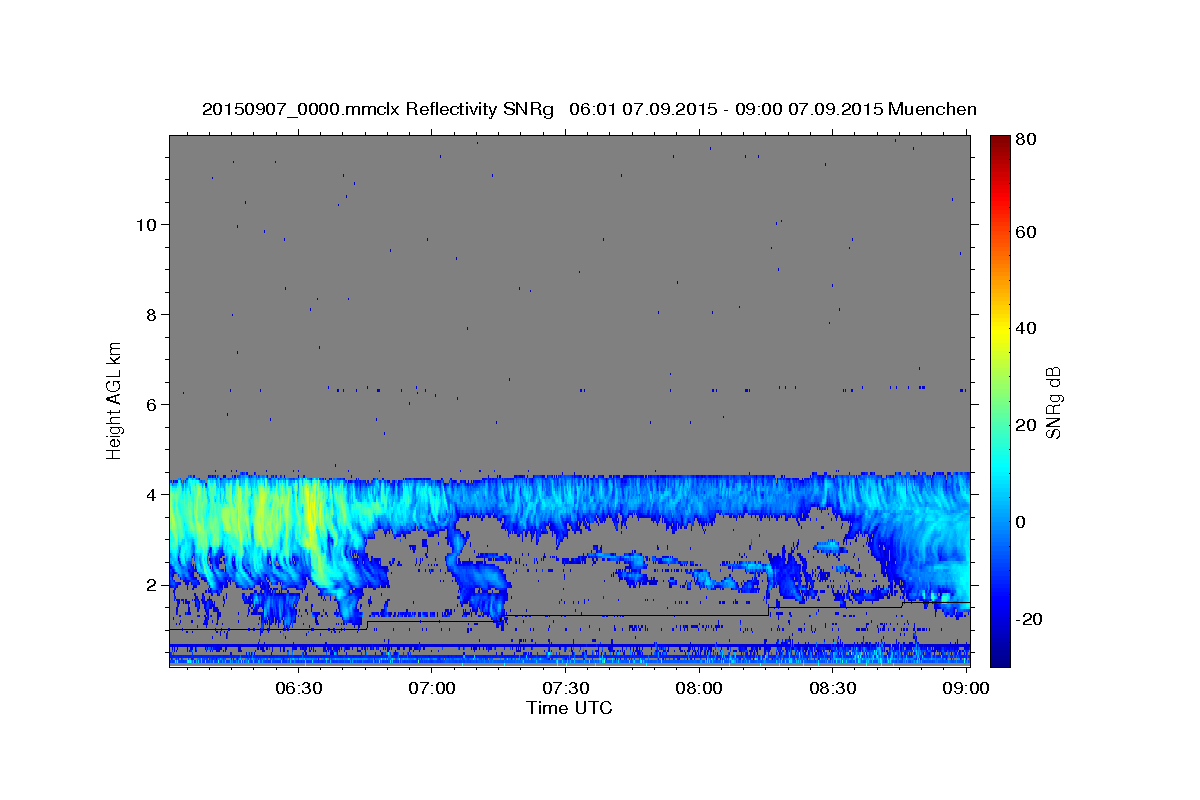Click the dark red top of colorbar

[1000, 142]
